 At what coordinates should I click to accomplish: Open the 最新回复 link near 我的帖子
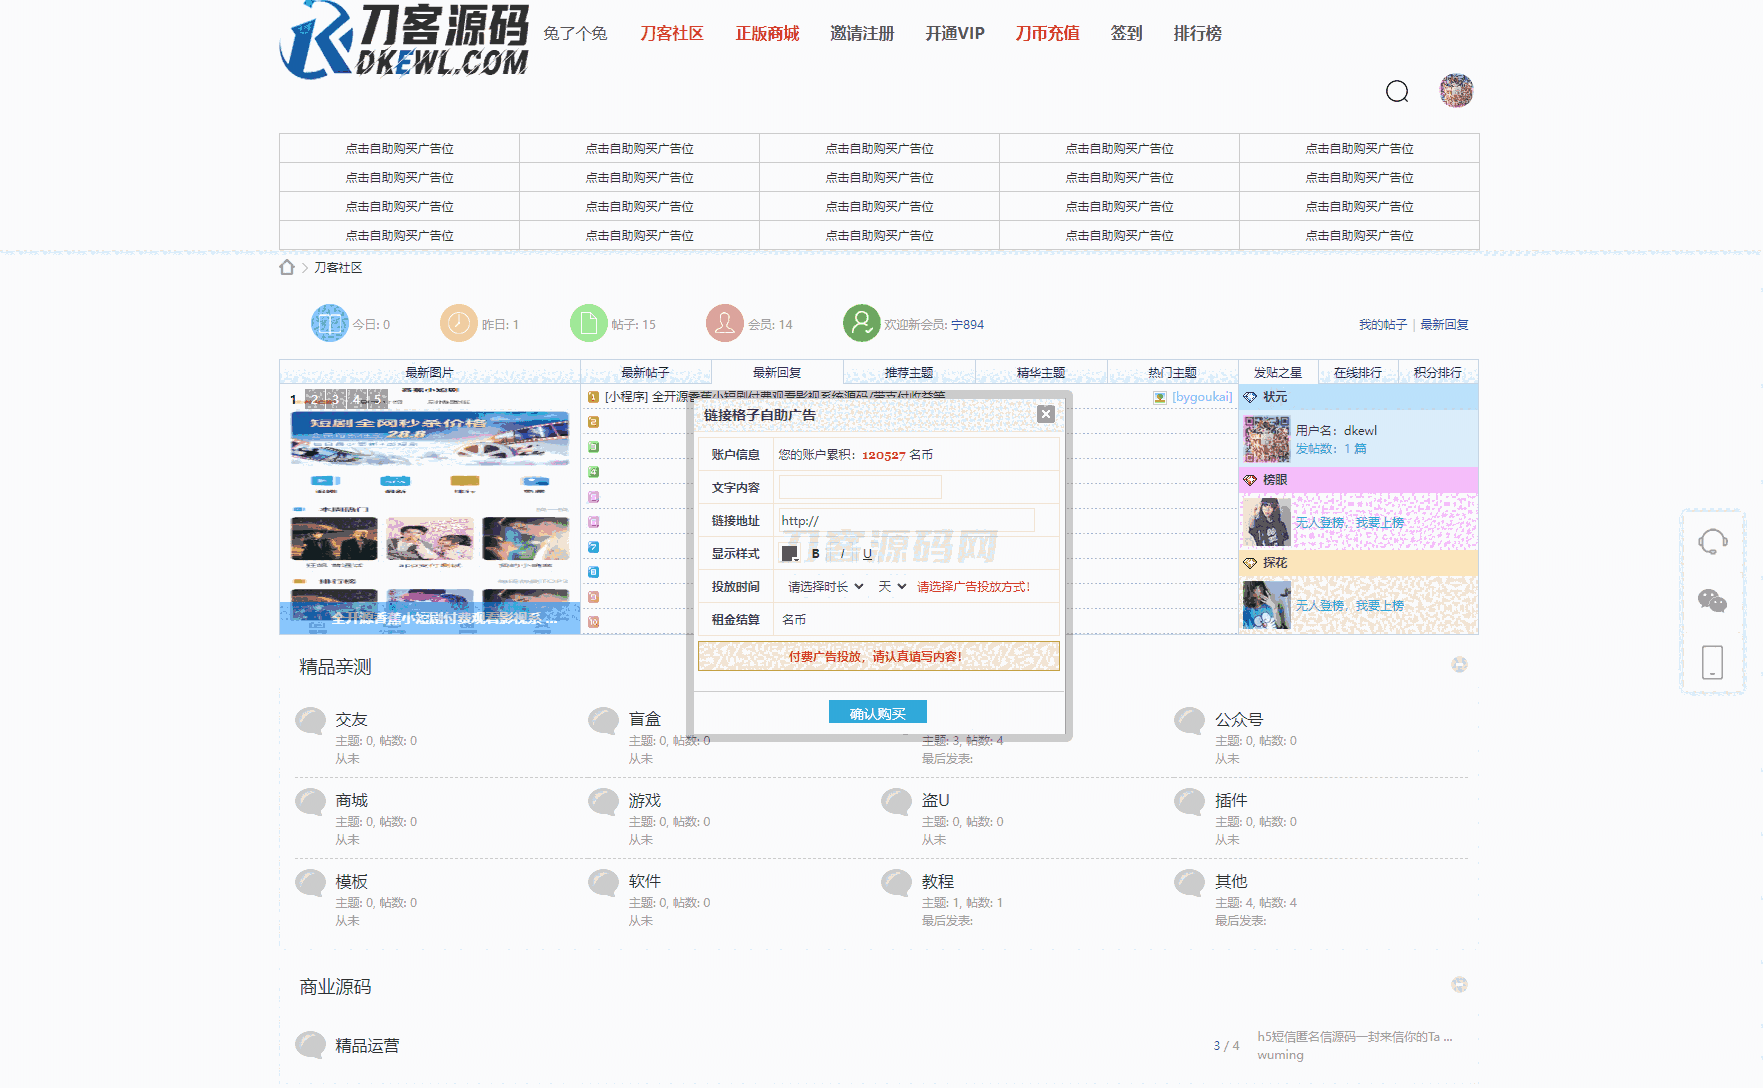coord(1445,324)
